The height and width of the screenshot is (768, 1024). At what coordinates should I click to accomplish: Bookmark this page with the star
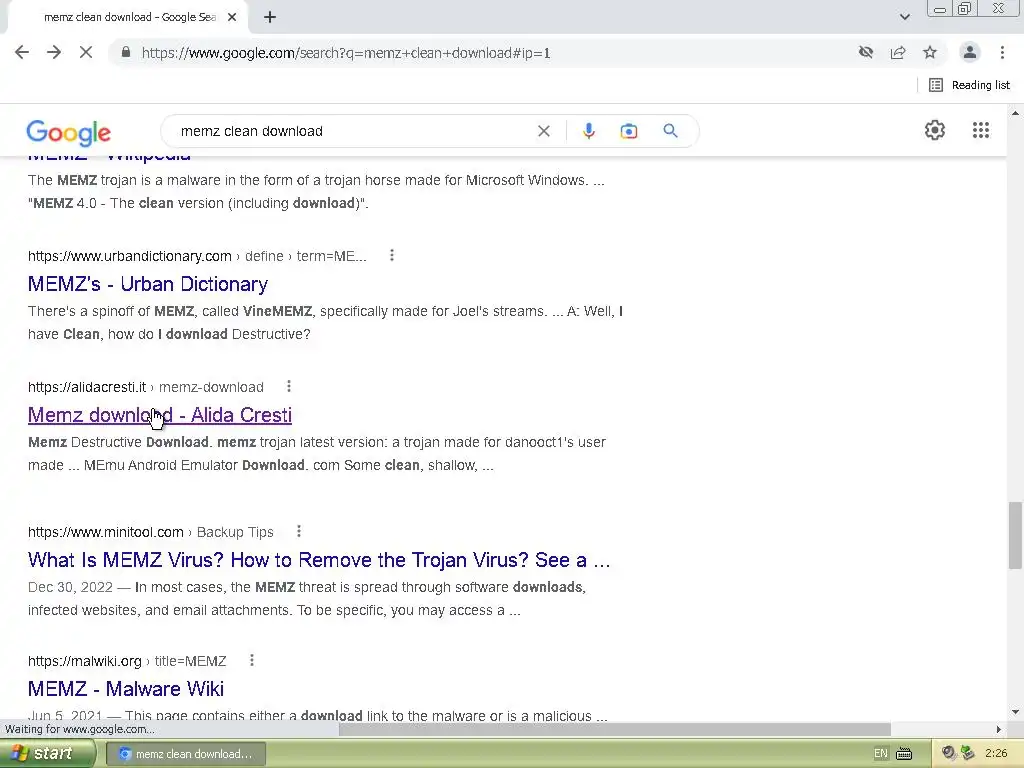coord(930,52)
